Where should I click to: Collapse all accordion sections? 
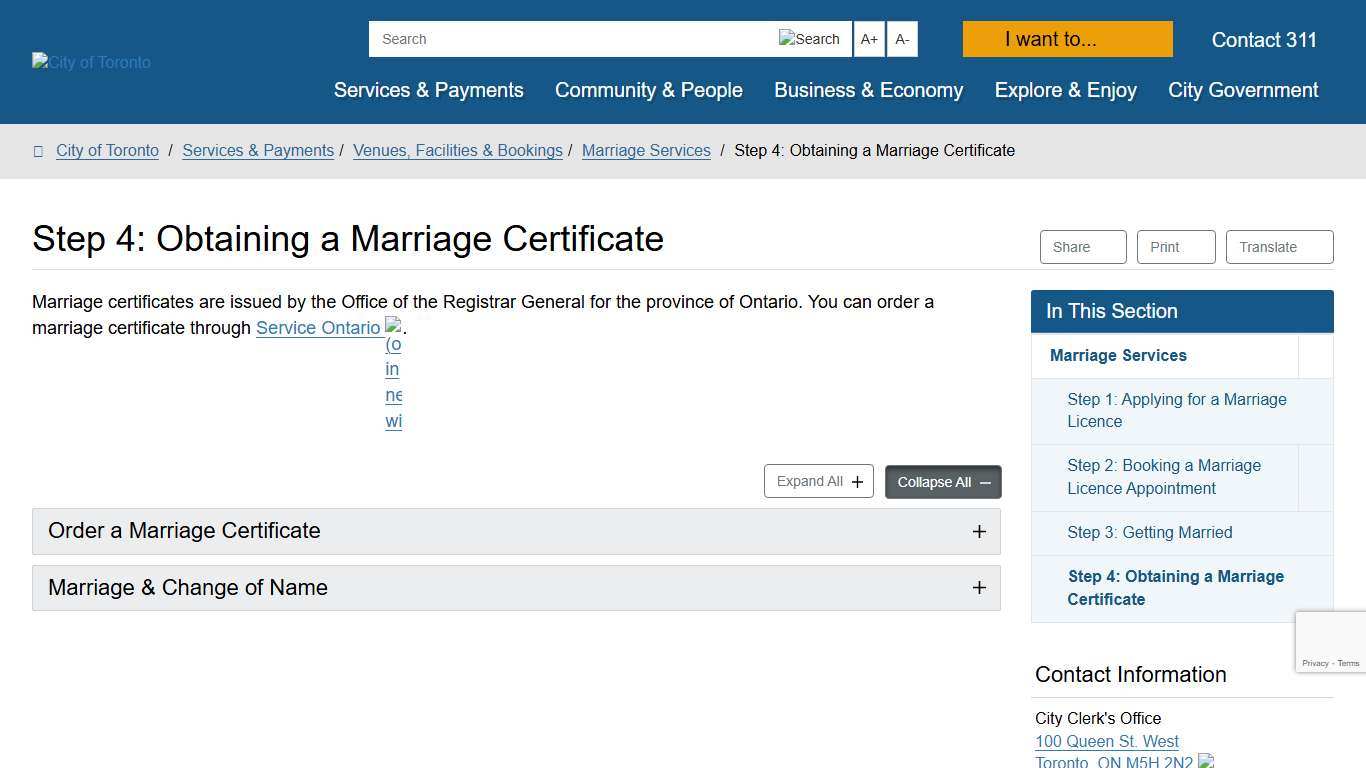tap(941, 482)
